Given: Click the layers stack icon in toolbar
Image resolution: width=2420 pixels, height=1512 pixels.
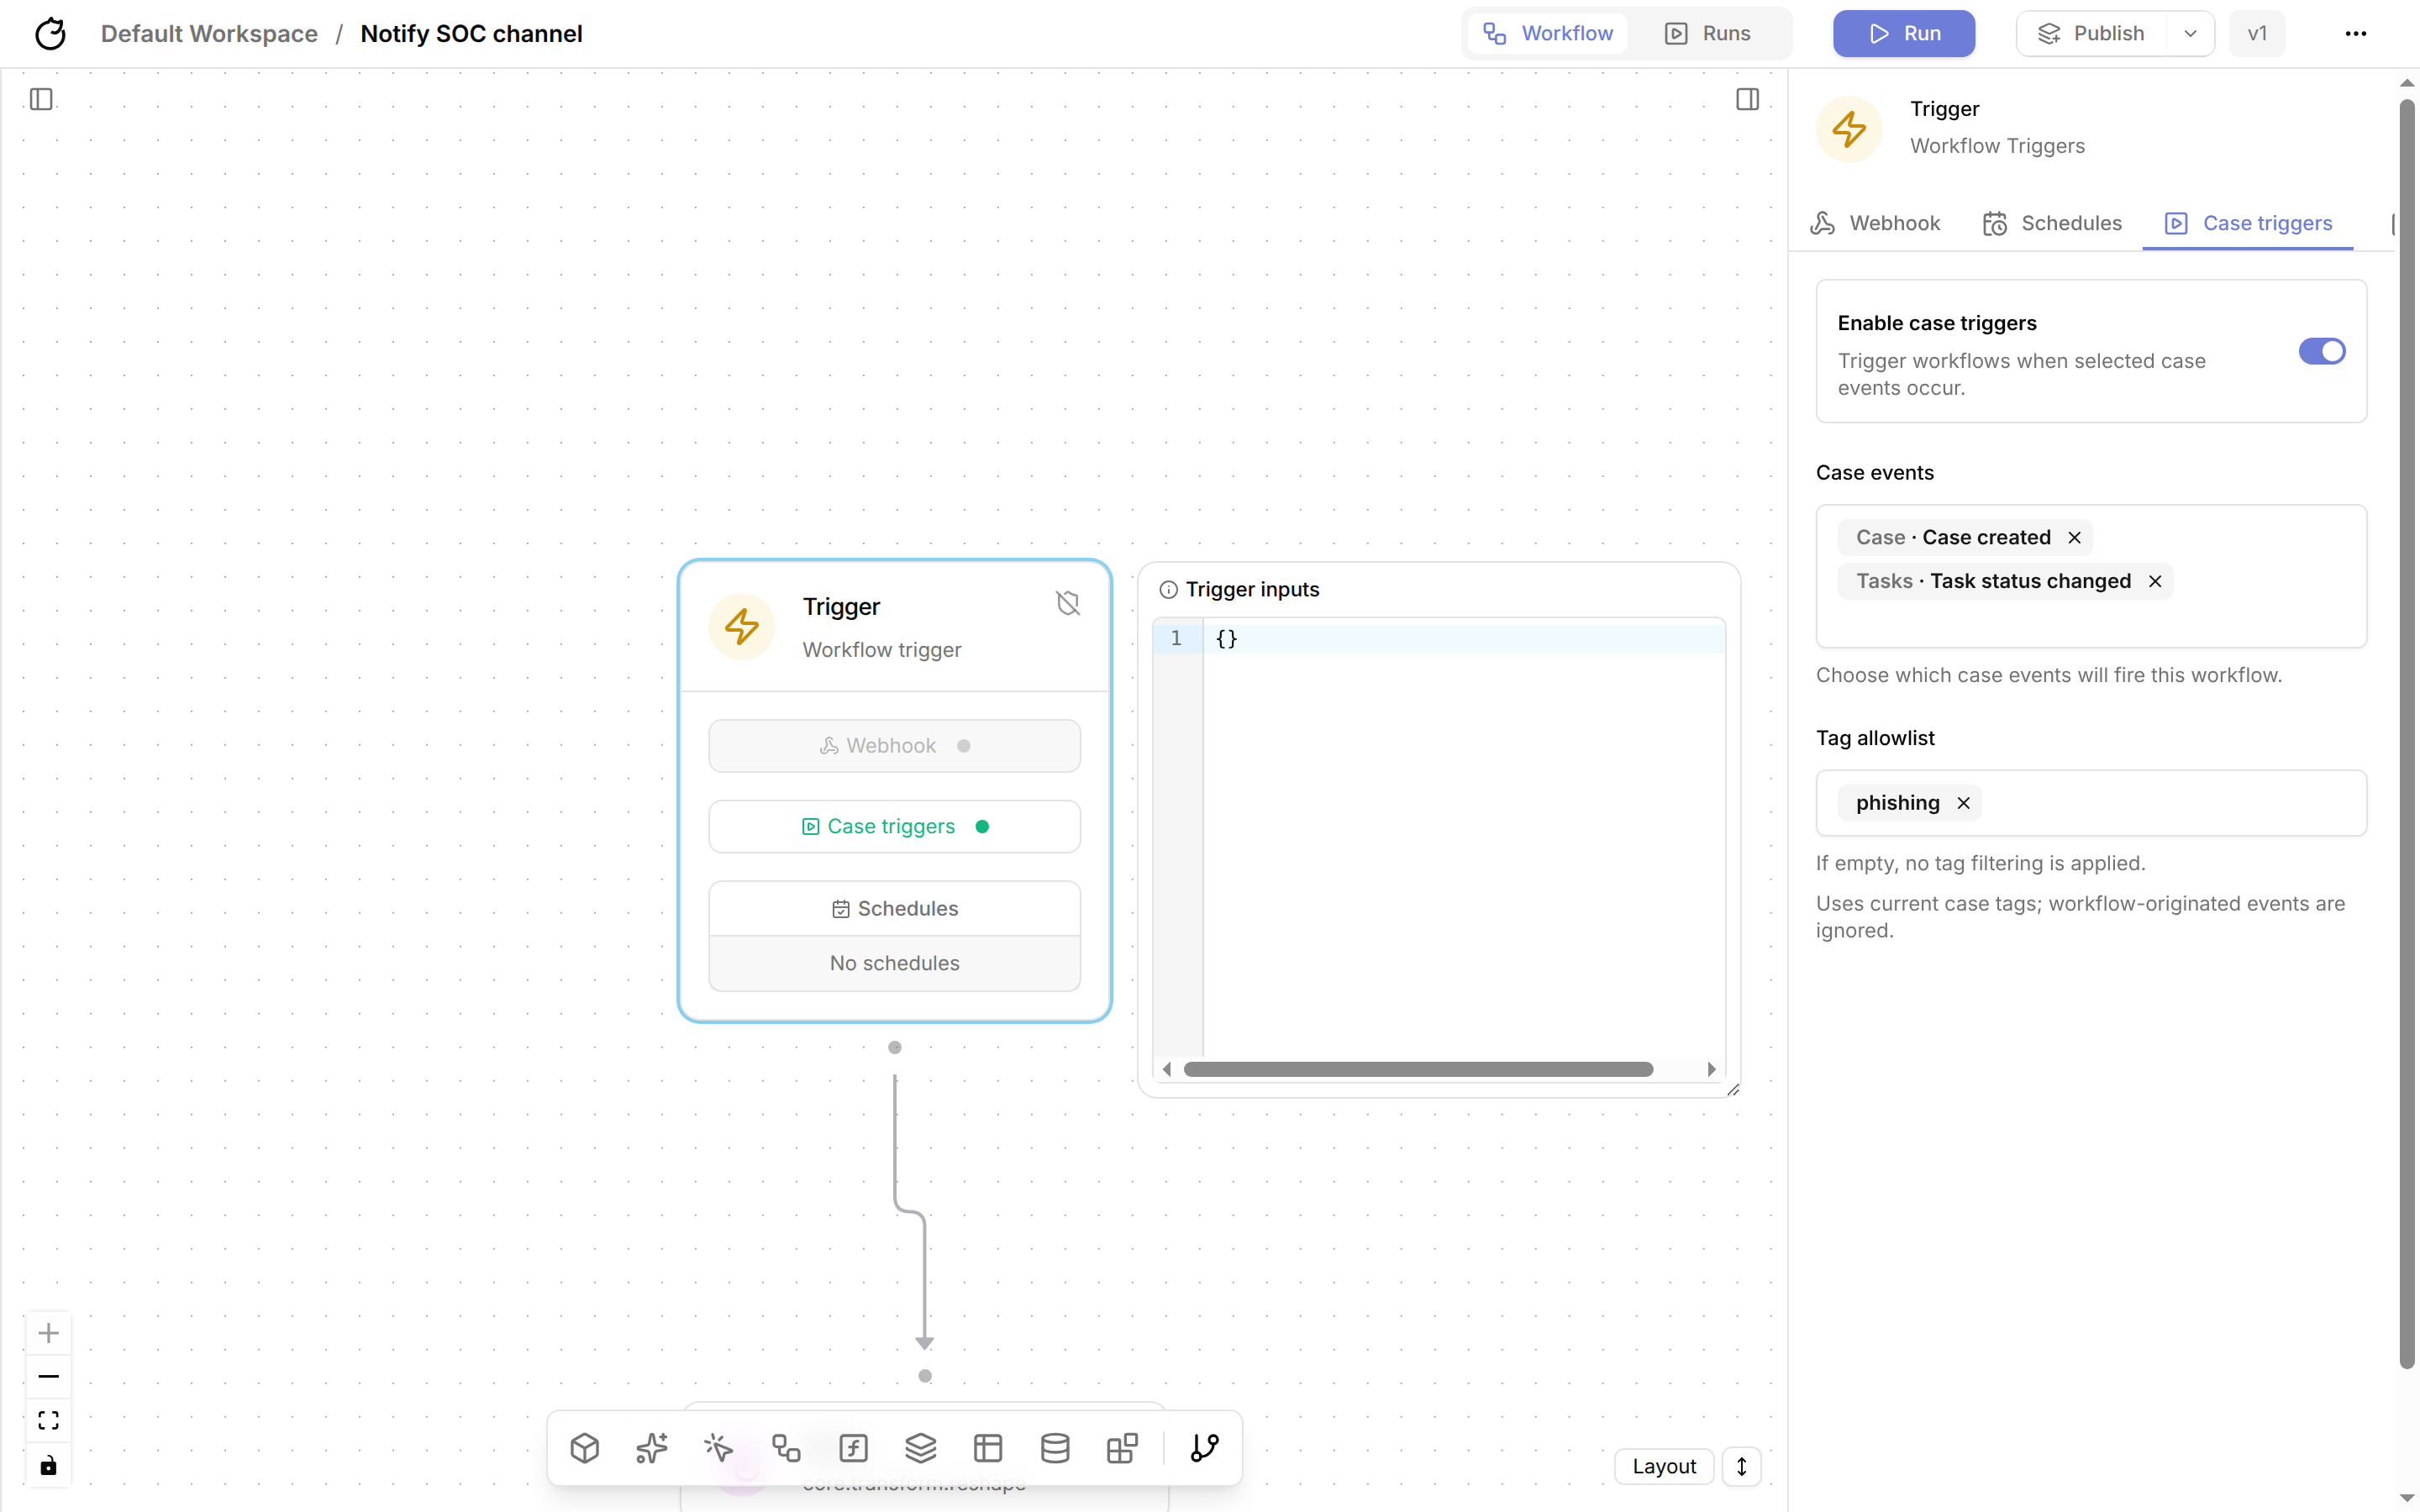Looking at the screenshot, I should (x=920, y=1448).
